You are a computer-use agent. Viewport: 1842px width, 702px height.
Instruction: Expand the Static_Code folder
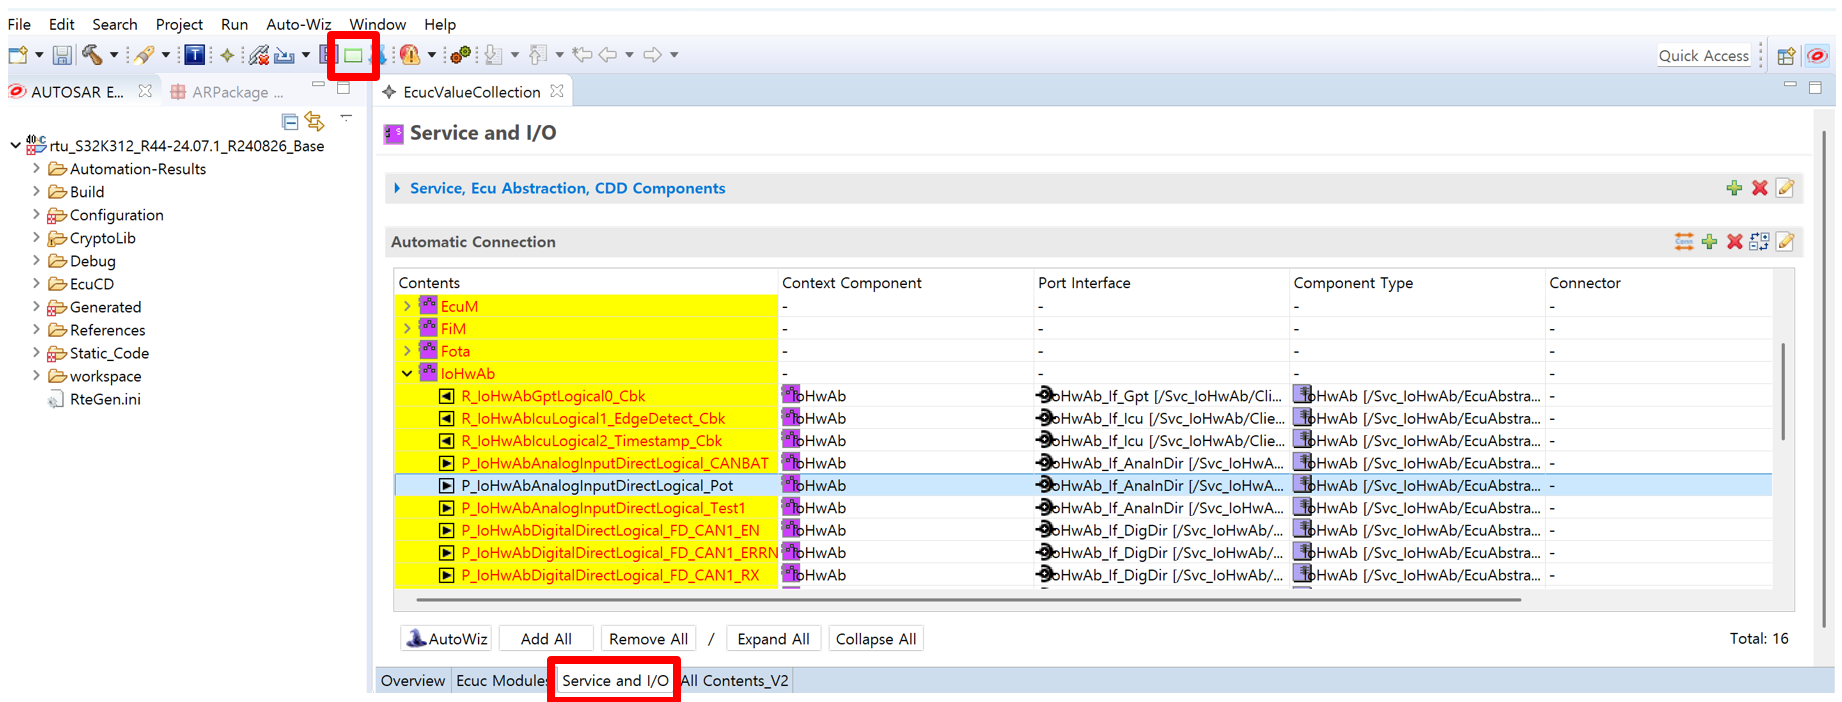[x=37, y=352]
